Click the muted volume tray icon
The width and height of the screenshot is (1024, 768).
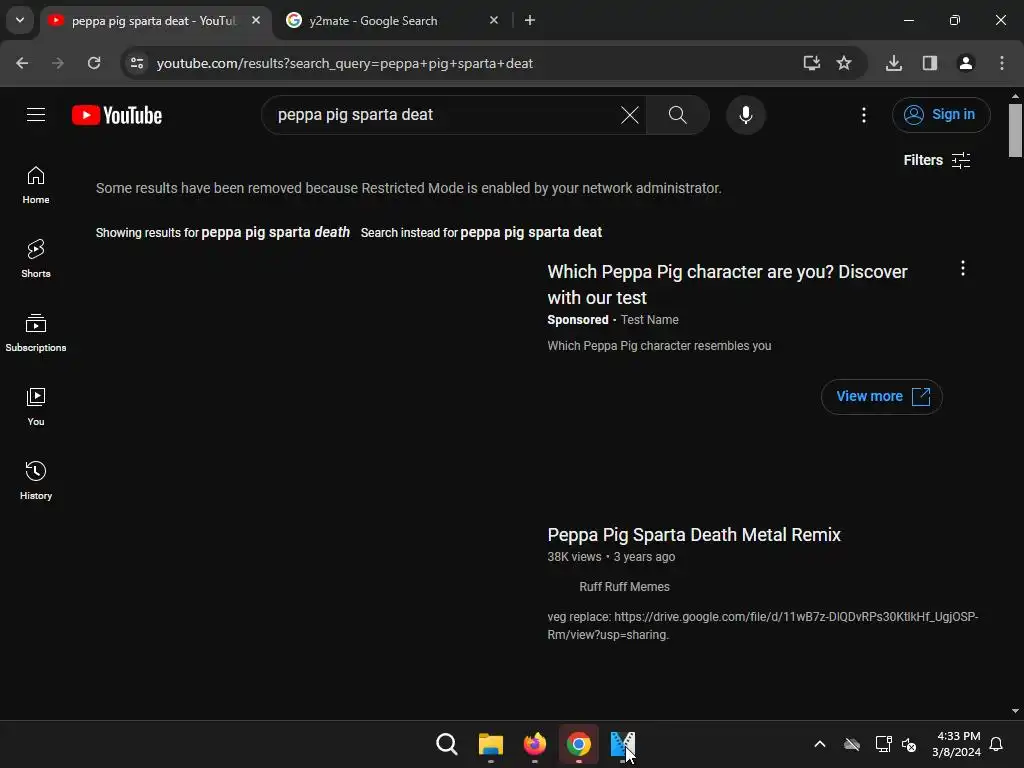click(909, 744)
